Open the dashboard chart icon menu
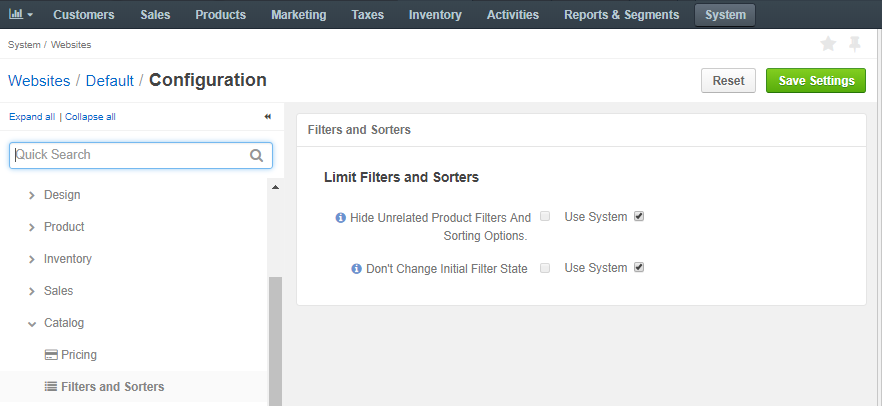The image size is (882, 406). (x=21, y=15)
